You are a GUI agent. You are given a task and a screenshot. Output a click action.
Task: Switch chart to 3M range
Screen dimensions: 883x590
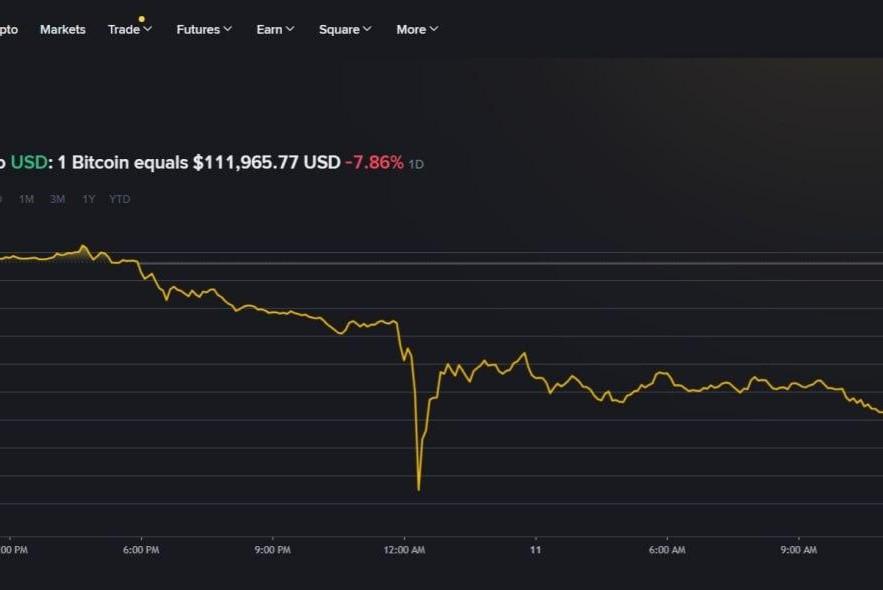(x=58, y=199)
